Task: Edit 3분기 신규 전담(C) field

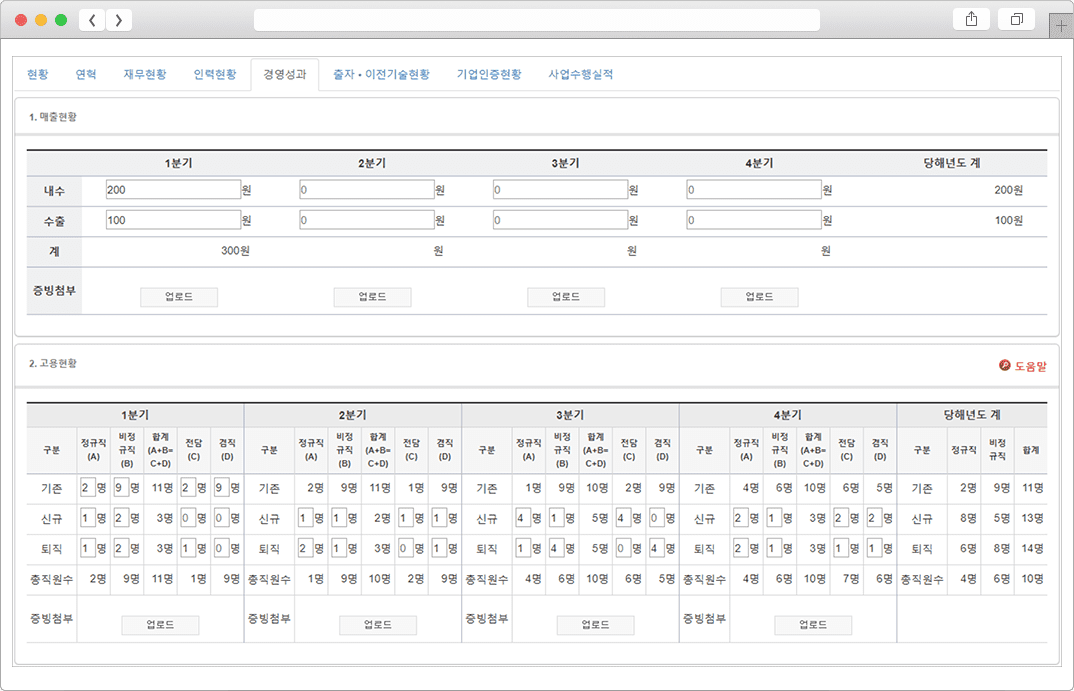Action: click(x=624, y=518)
